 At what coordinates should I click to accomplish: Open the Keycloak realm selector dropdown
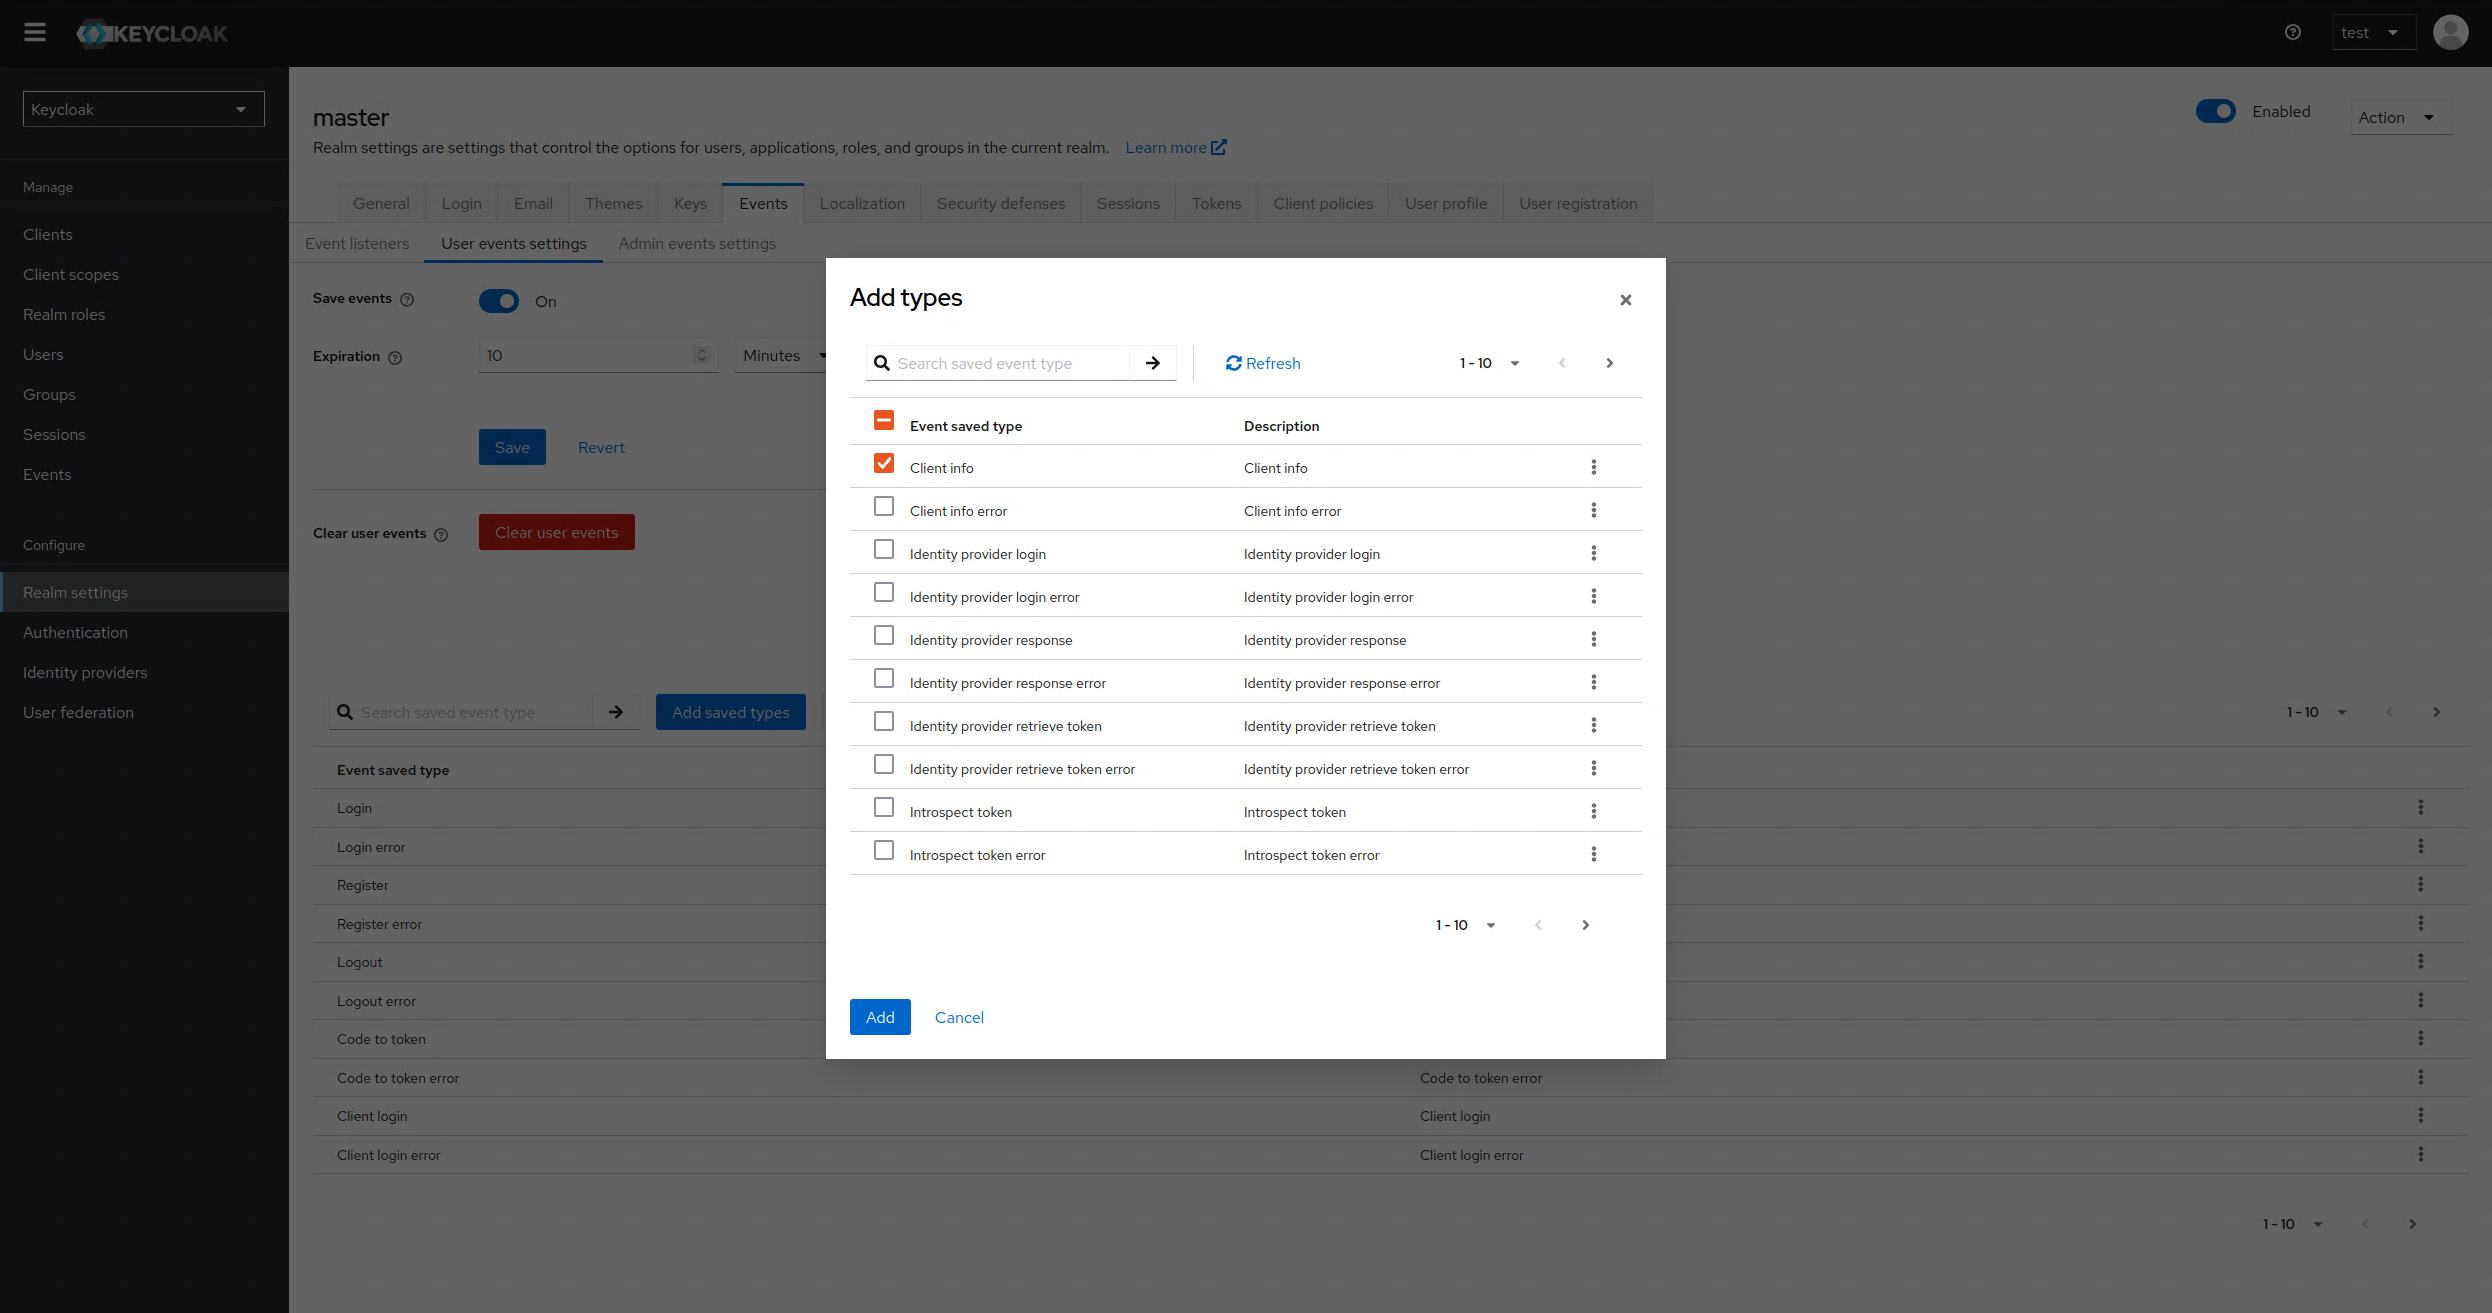143,109
